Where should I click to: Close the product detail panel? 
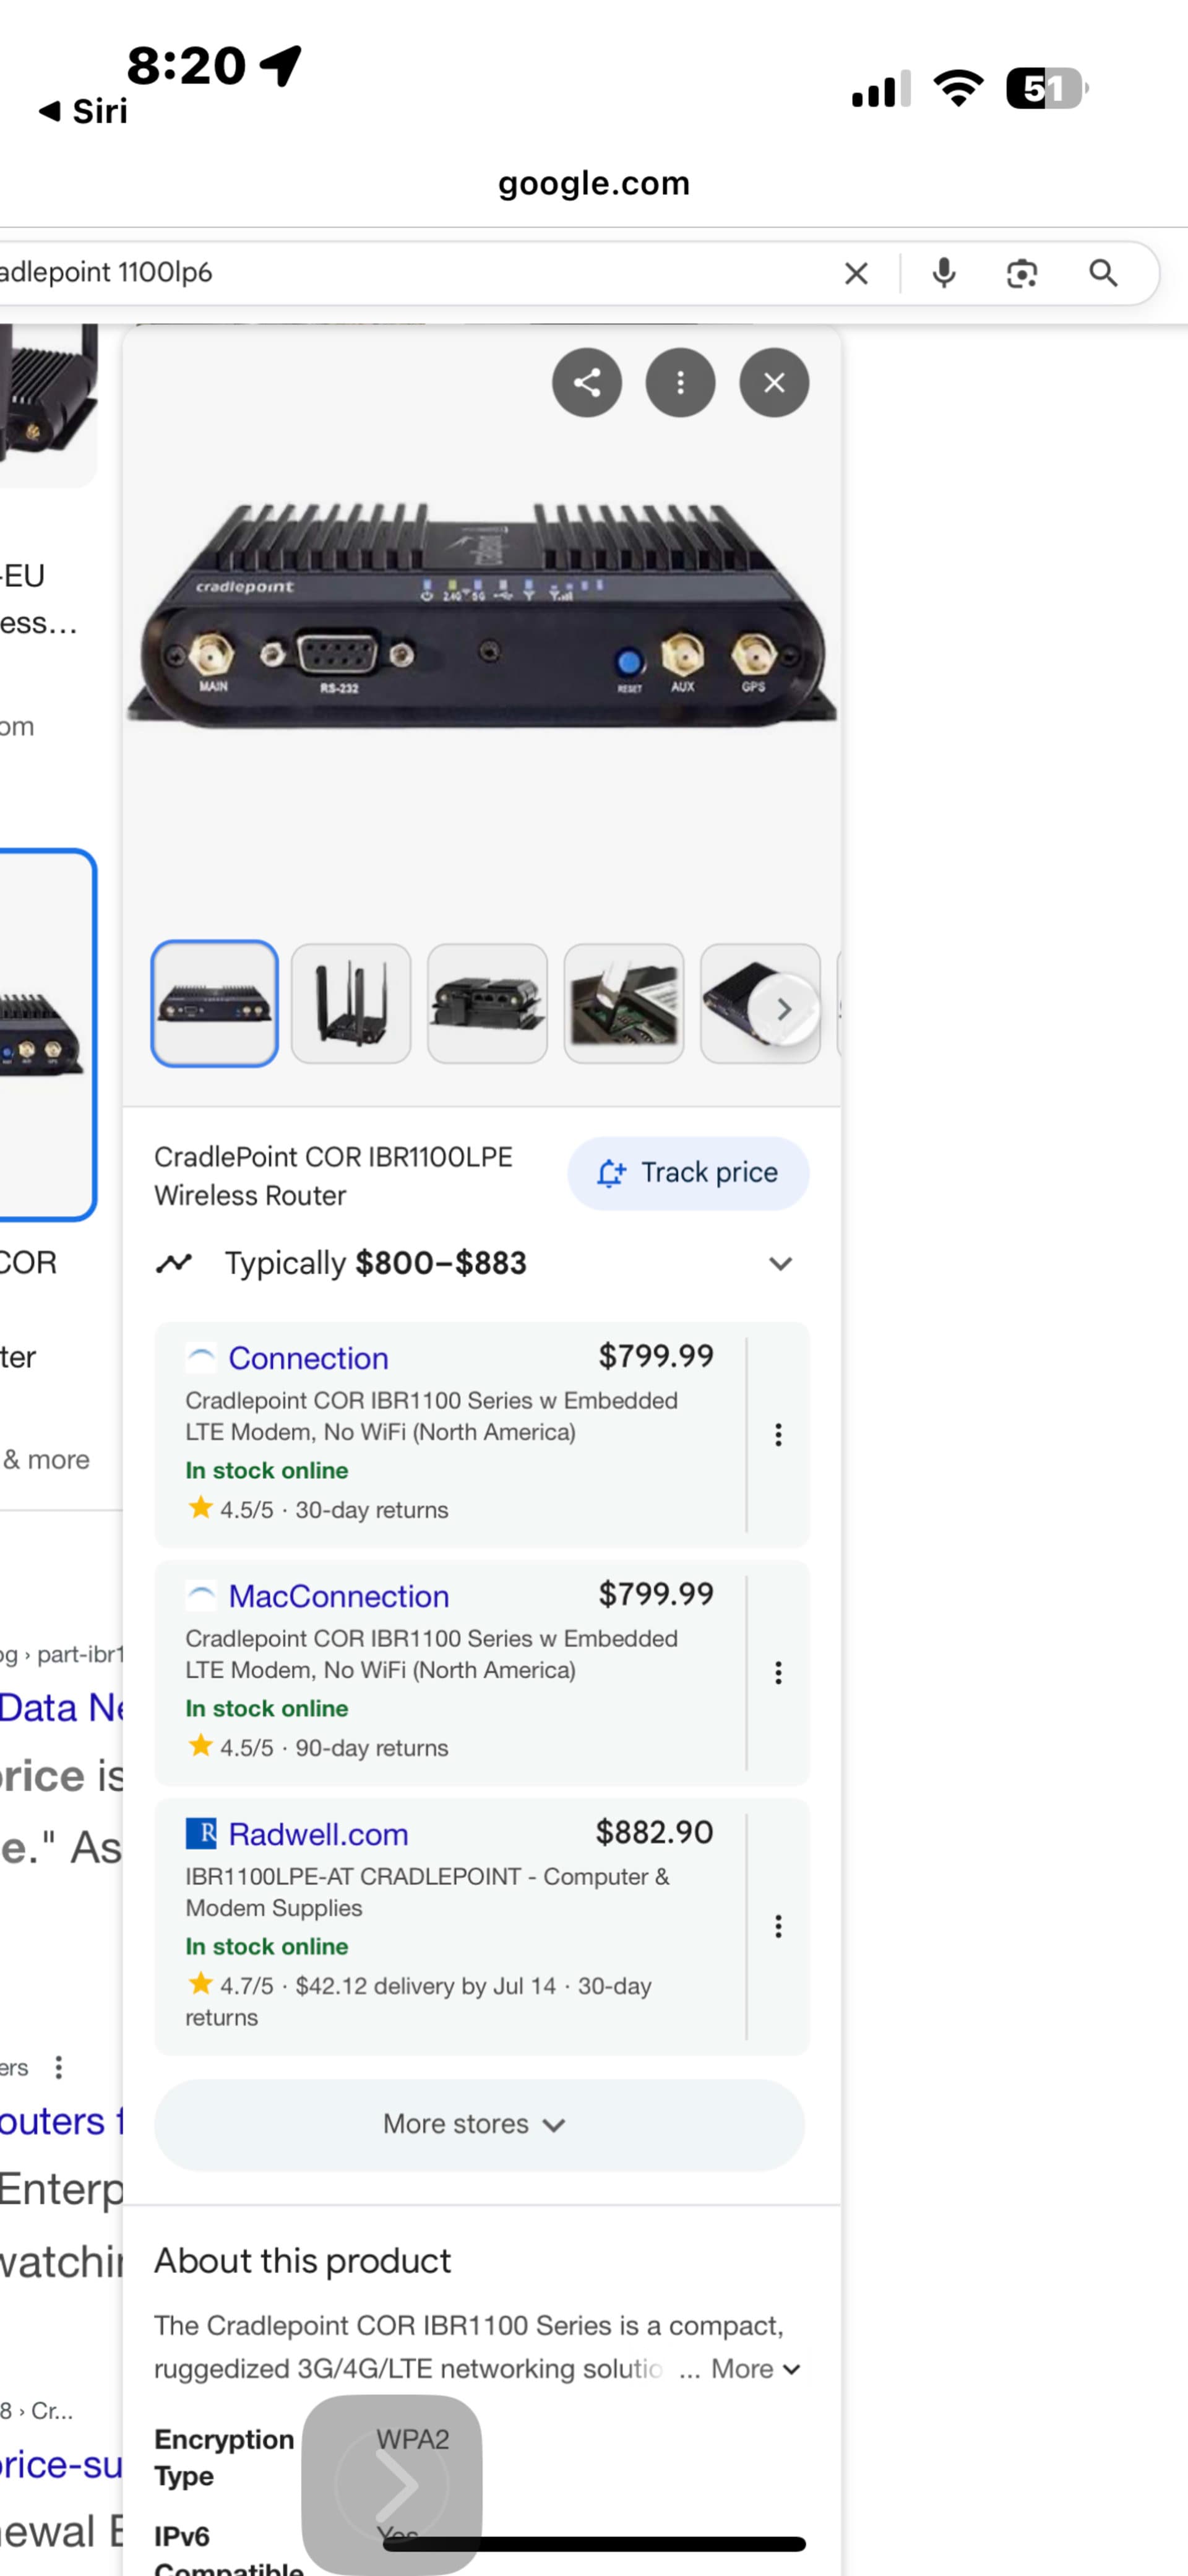(x=773, y=383)
